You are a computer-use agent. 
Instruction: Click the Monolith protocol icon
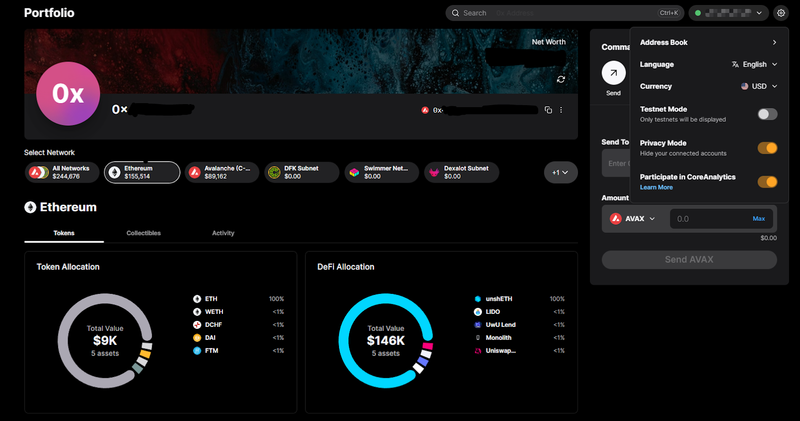(478, 338)
